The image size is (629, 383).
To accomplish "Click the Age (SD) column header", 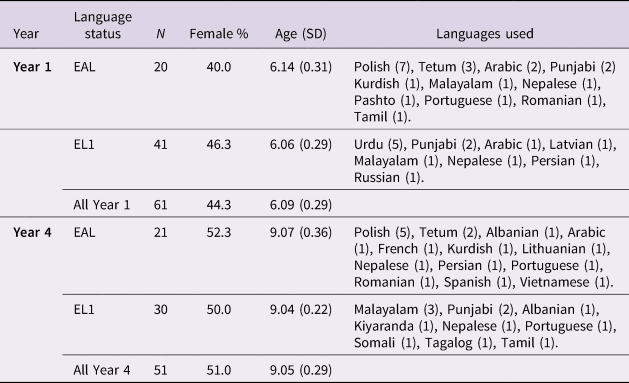I will point(300,34).
